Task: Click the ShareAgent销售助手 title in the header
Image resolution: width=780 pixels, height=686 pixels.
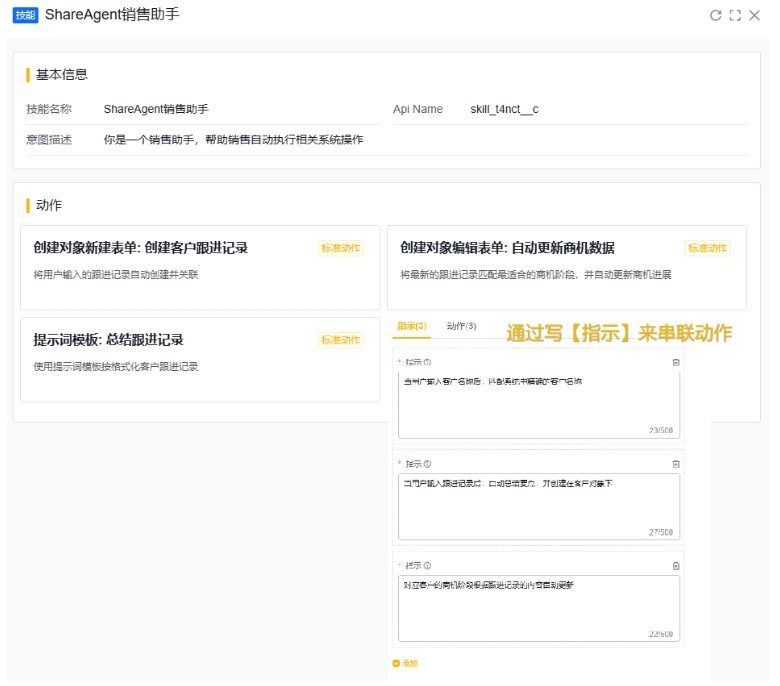Action: pos(112,15)
